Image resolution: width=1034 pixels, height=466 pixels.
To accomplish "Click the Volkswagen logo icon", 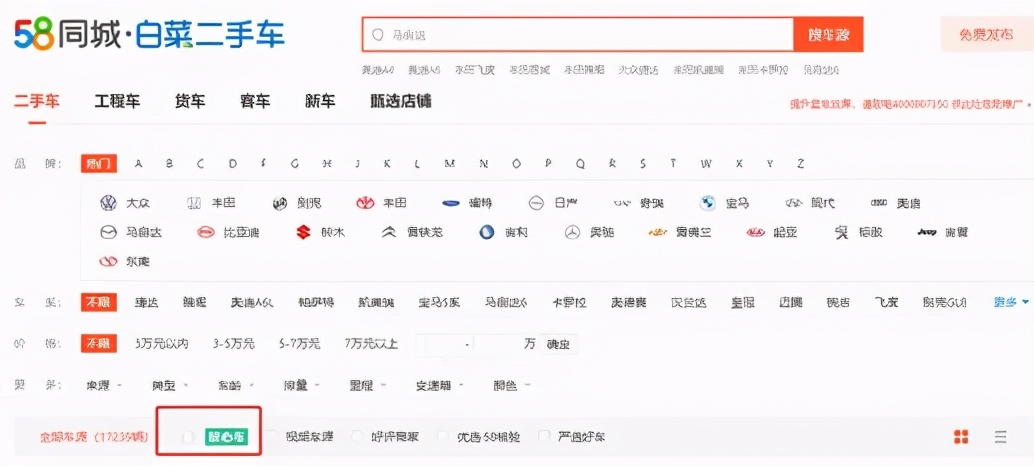I will pos(108,203).
